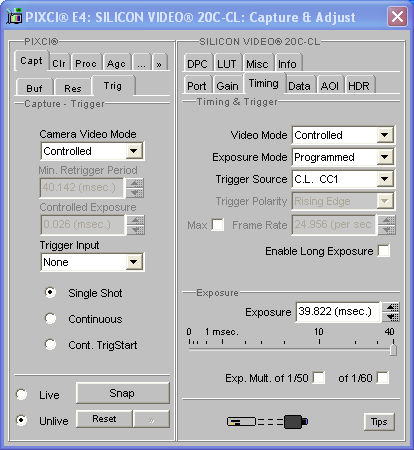This screenshot has width=414, height=450.
Task: Open the Trigger Source dropdown
Action: pyautogui.click(x=385, y=179)
